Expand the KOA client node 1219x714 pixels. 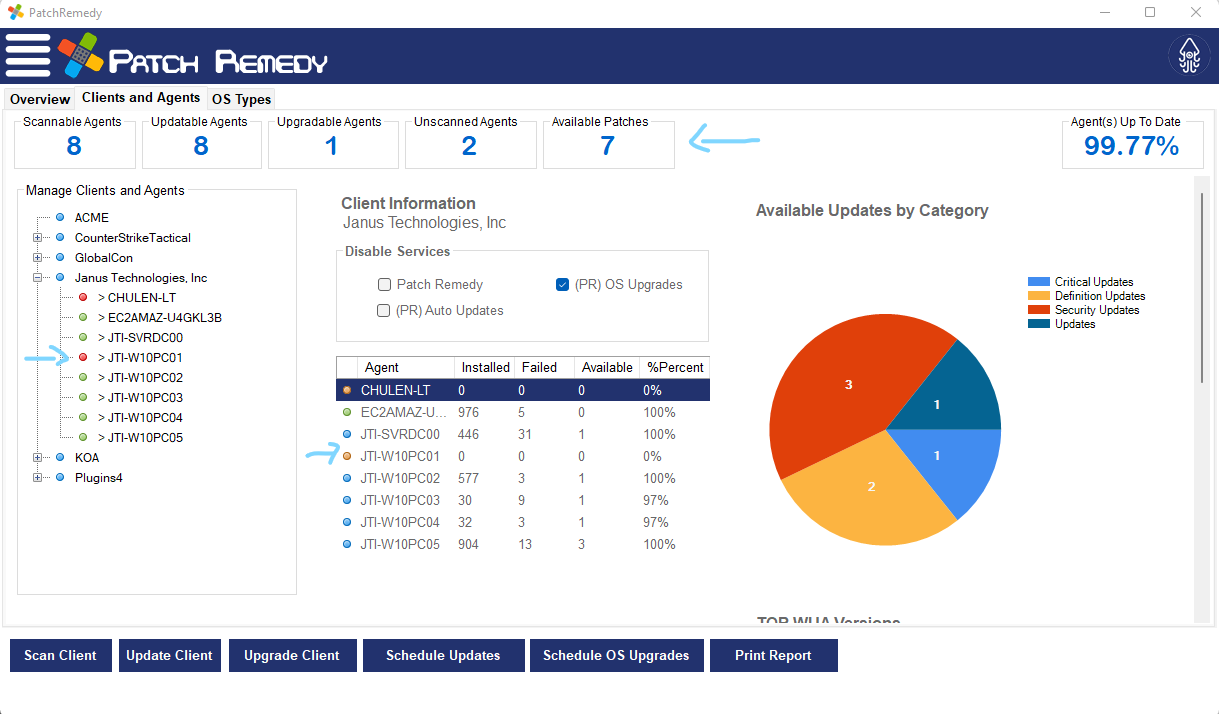click(x=37, y=458)
